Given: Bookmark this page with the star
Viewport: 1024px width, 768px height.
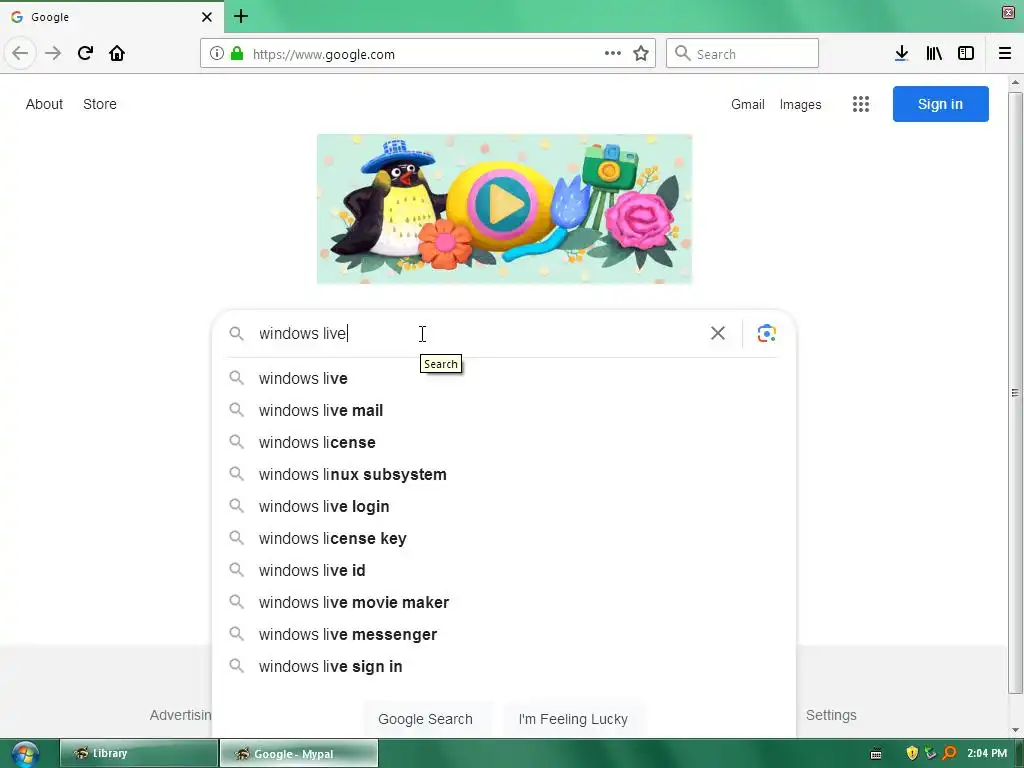Looking at the screenshot, I should coord(641,54).
